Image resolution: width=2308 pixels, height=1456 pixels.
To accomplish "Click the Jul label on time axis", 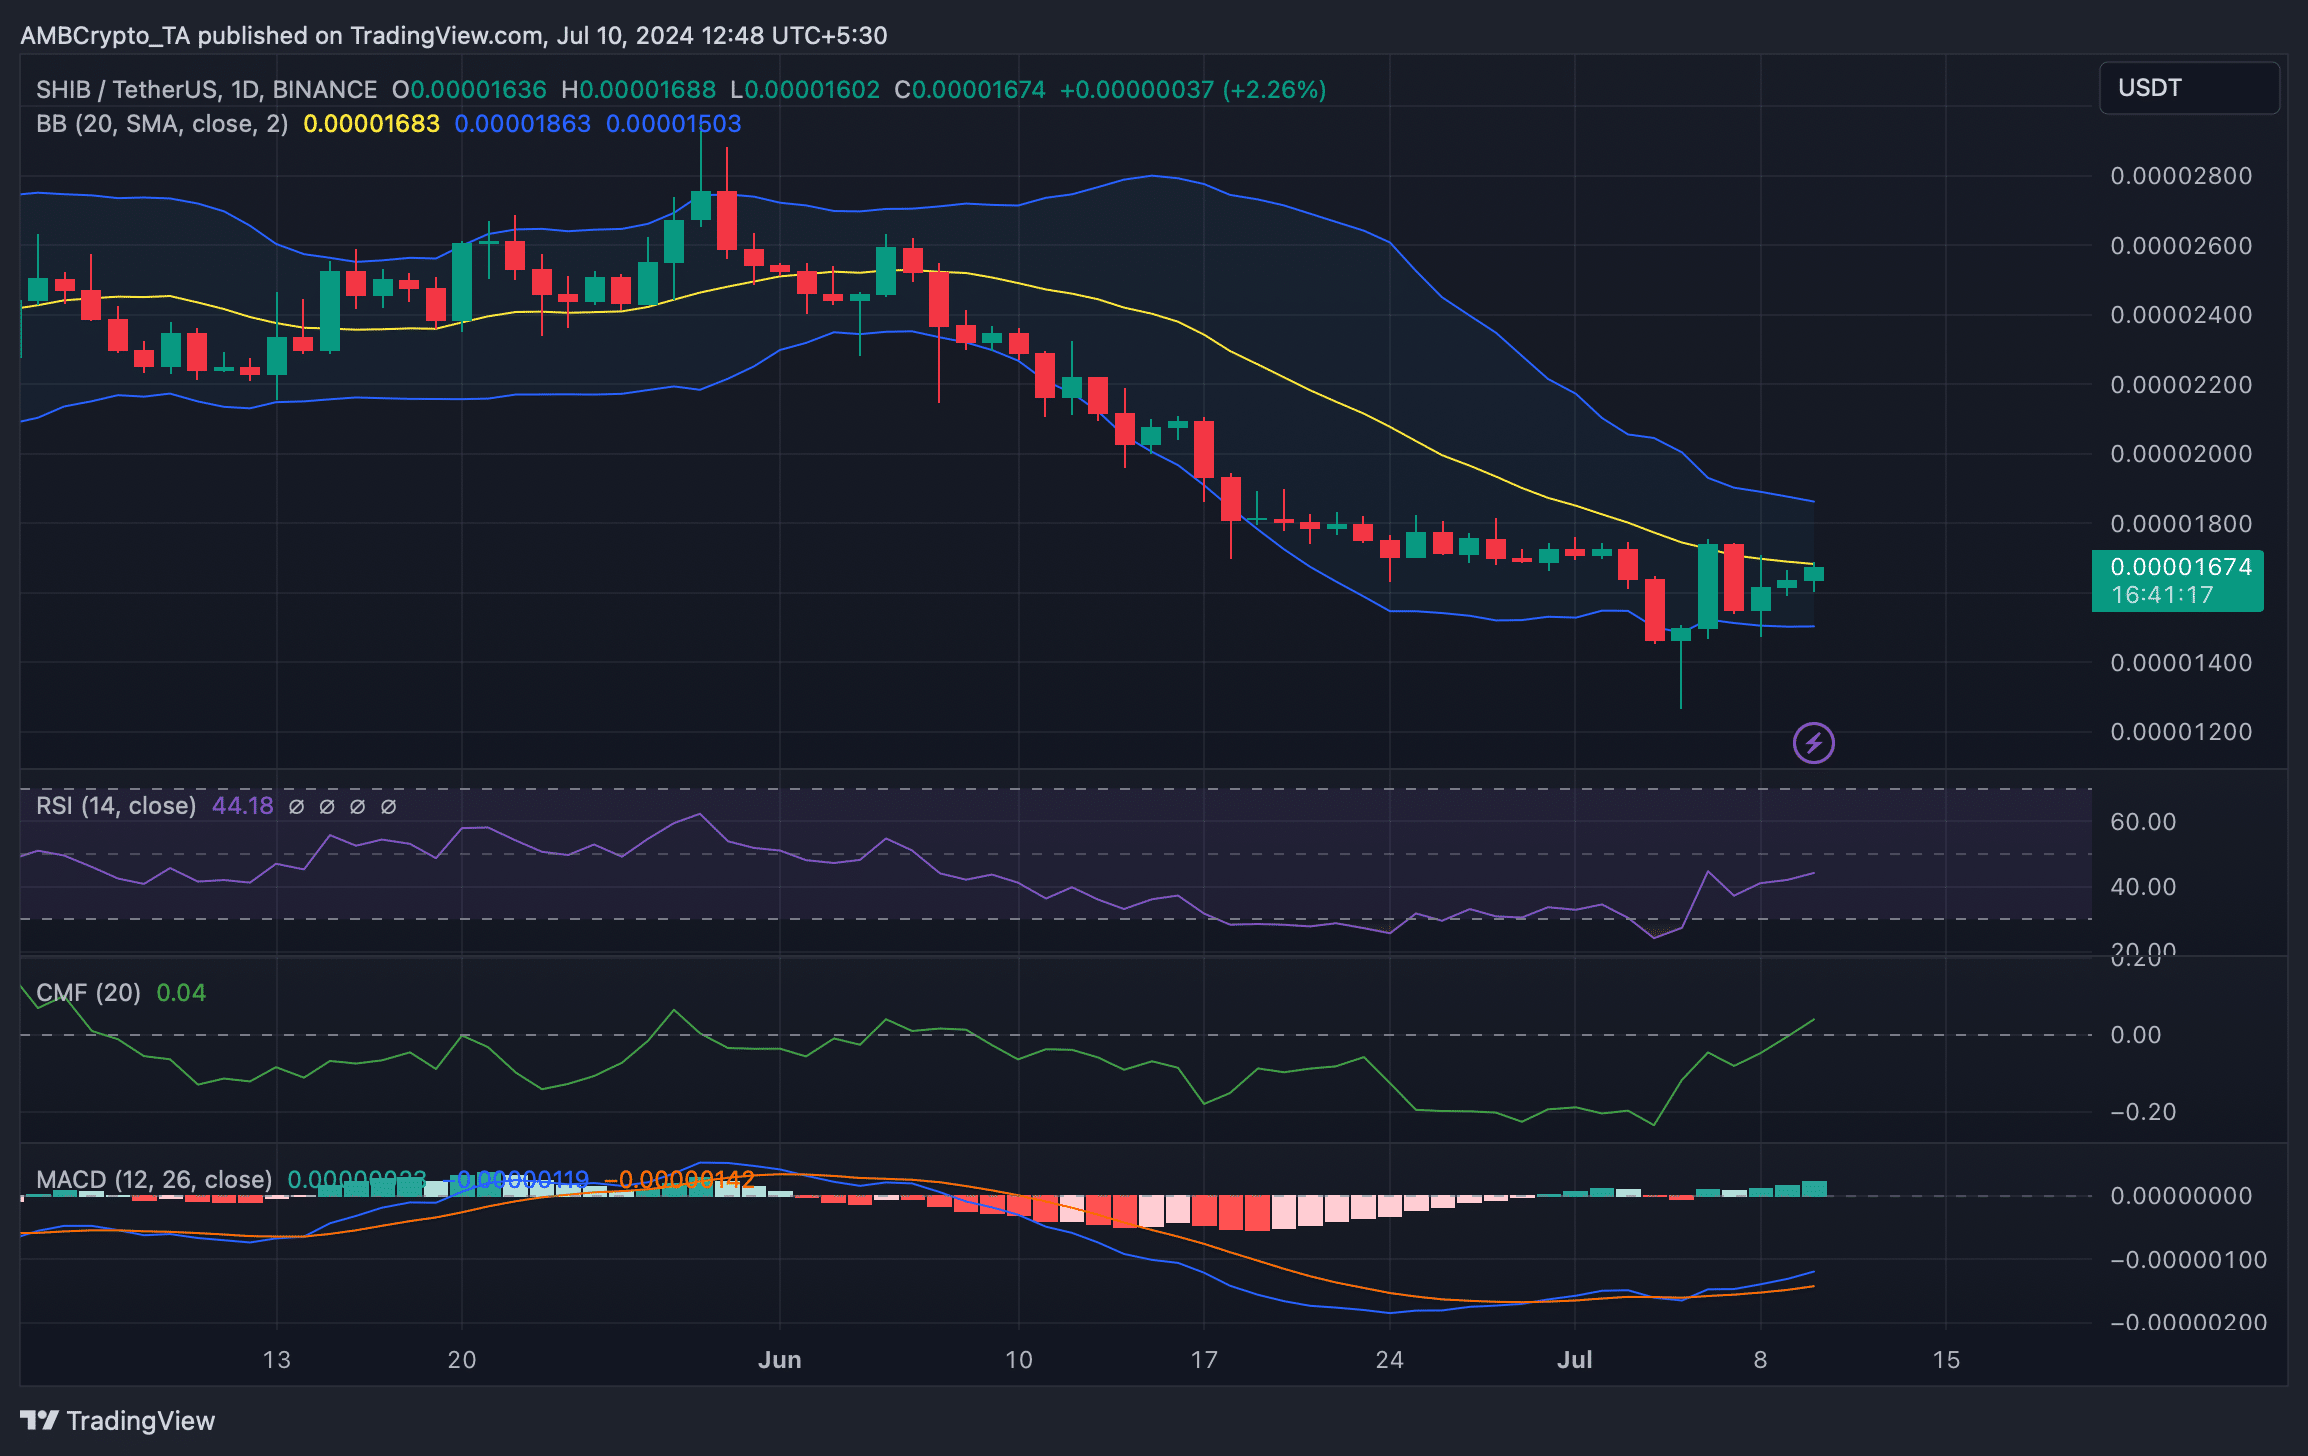I will click(1575, 1360).
